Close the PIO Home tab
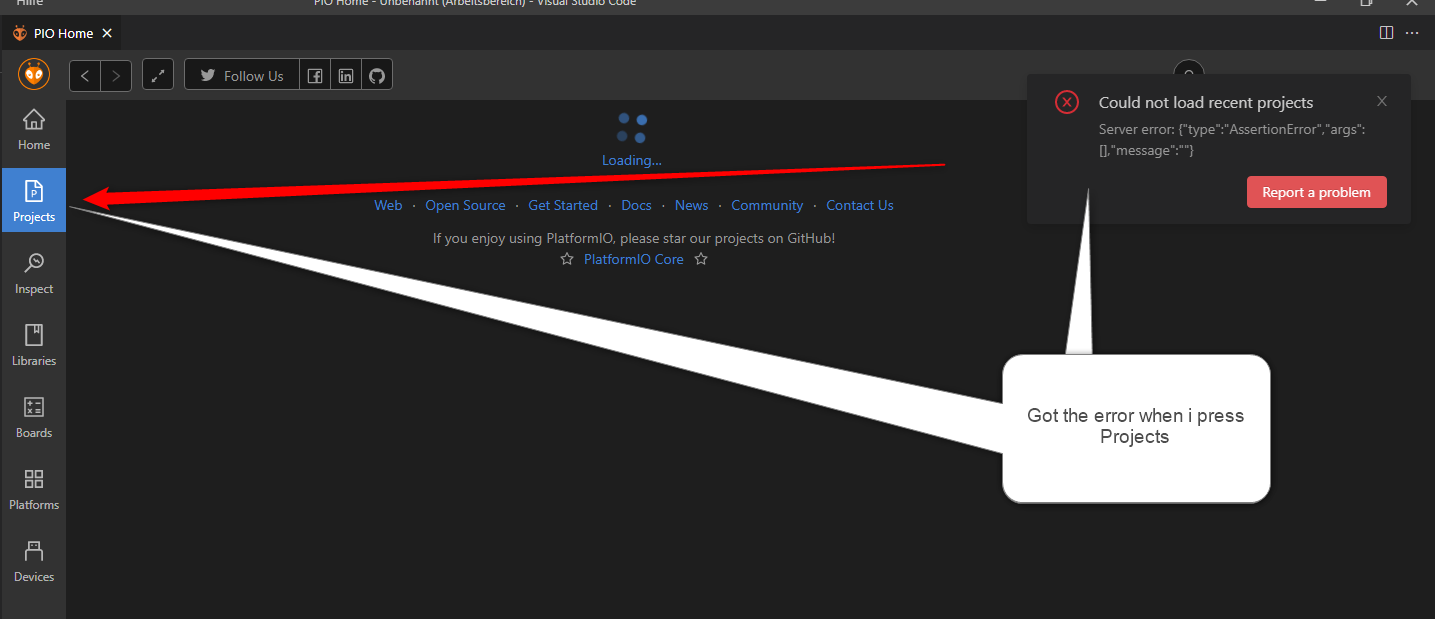 107,33
